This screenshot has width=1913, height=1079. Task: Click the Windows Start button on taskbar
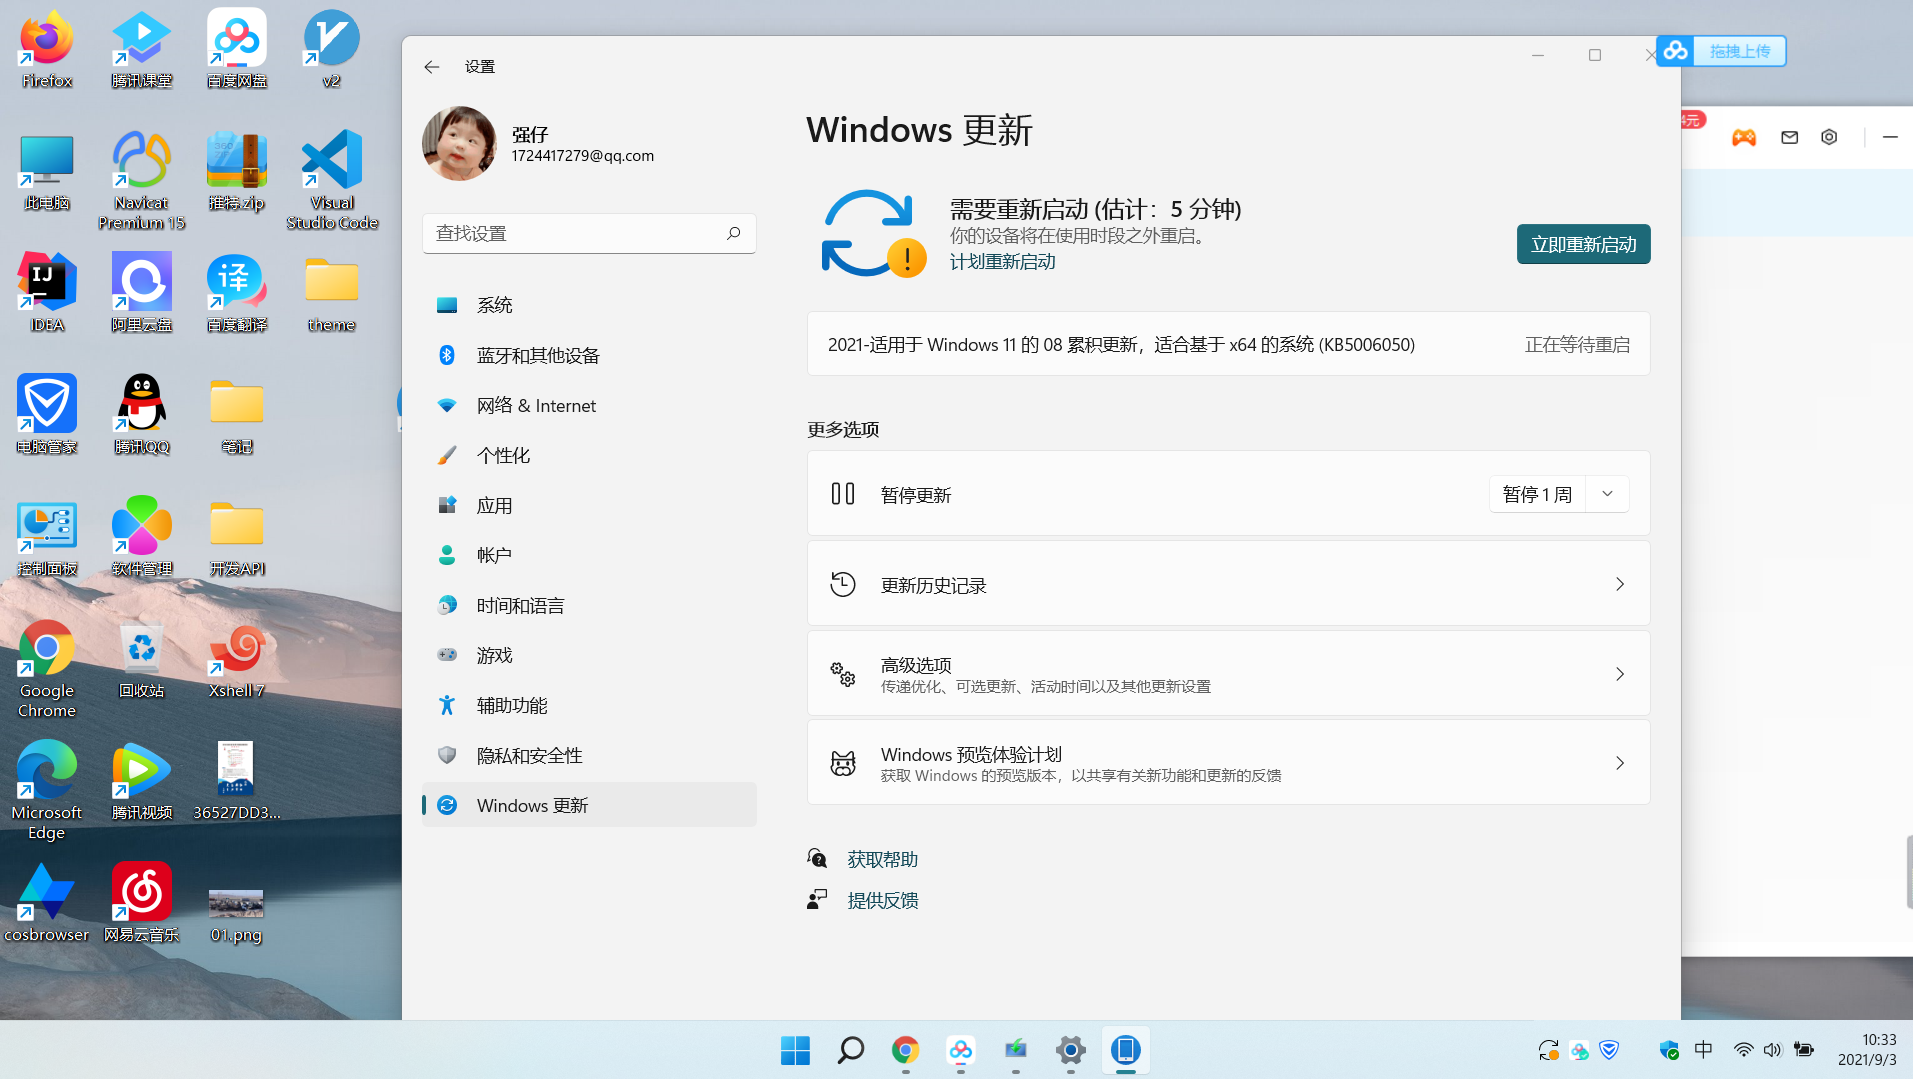pyautogui.click(x=795, y=1050)
